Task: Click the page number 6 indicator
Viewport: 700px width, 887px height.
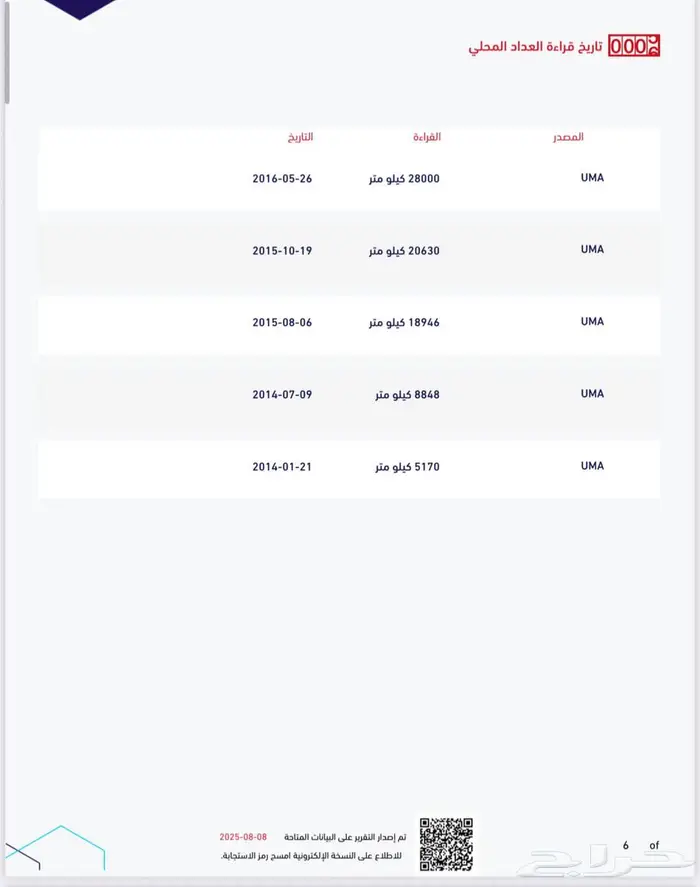Action: point(626,845)
